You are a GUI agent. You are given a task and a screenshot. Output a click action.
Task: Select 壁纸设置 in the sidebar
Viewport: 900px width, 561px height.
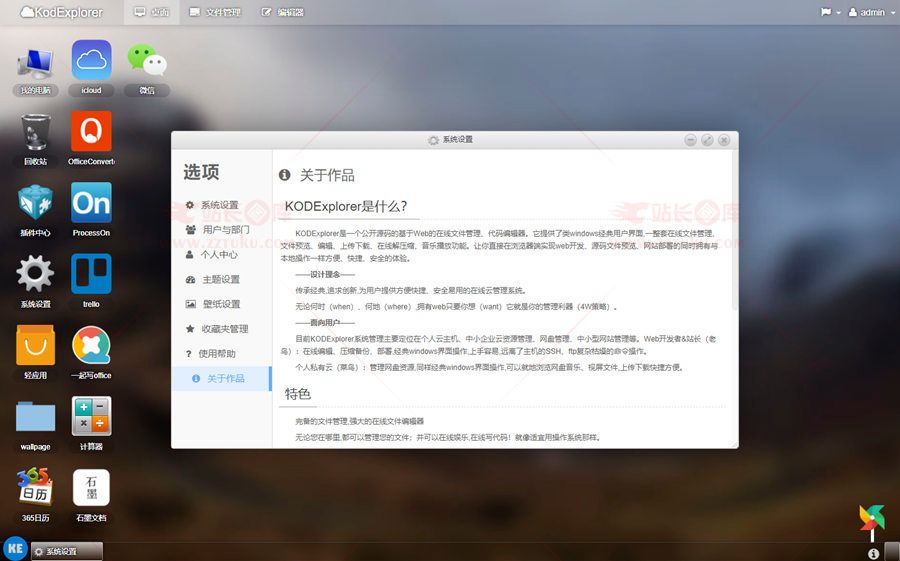point(221,304)
